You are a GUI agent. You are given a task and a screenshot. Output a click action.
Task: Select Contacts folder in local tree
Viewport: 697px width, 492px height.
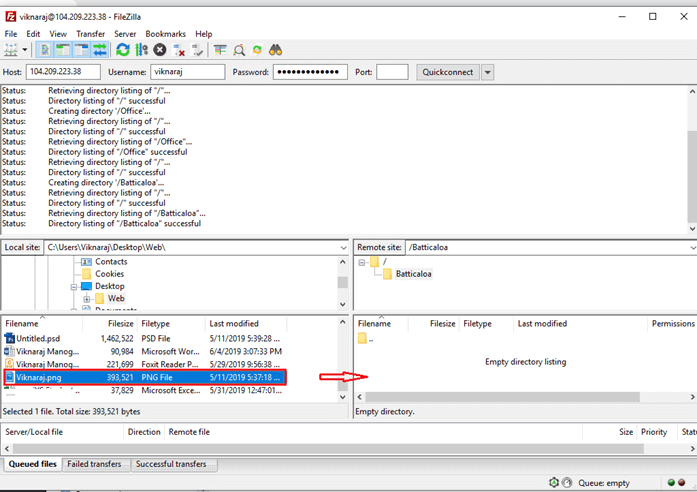coord(111,262)
